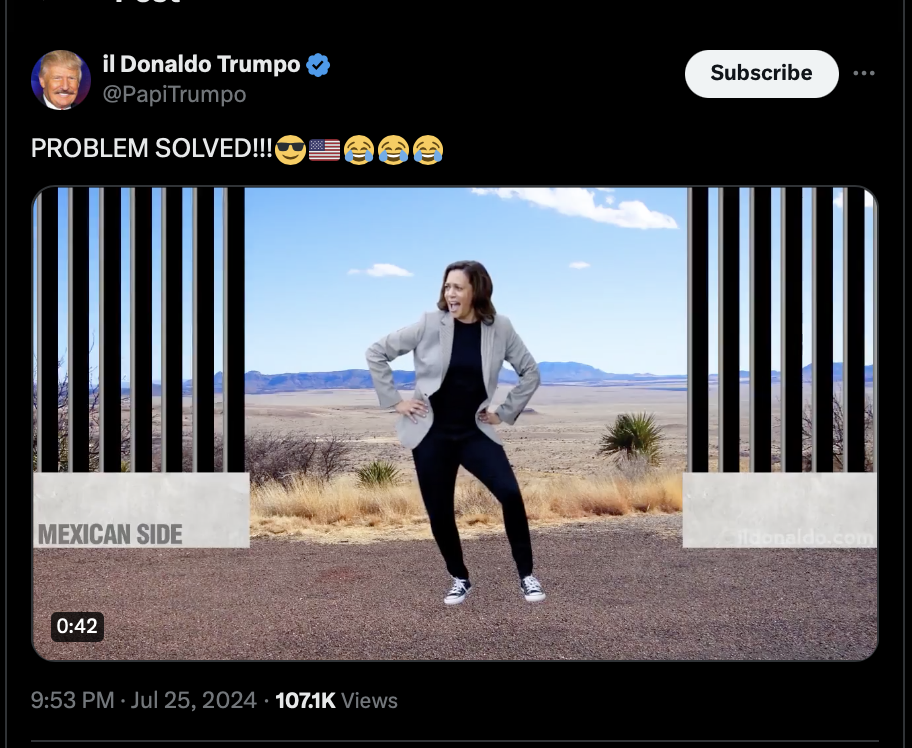This screenshot has width=912, height=748.
Task: Open the 107.1K Views count
Action: [336, 700]
